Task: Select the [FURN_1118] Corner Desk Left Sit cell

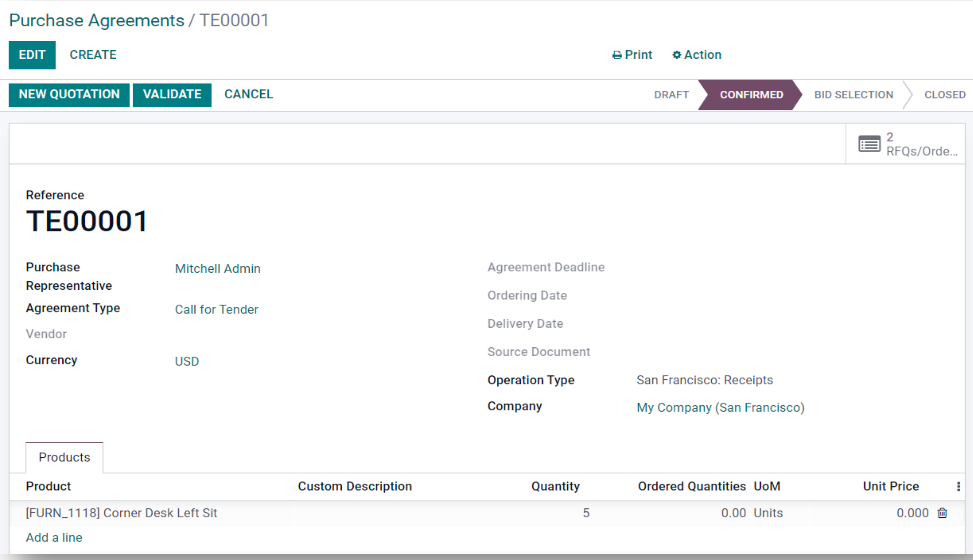Action: pyautogui.click(x=121, y=513)
